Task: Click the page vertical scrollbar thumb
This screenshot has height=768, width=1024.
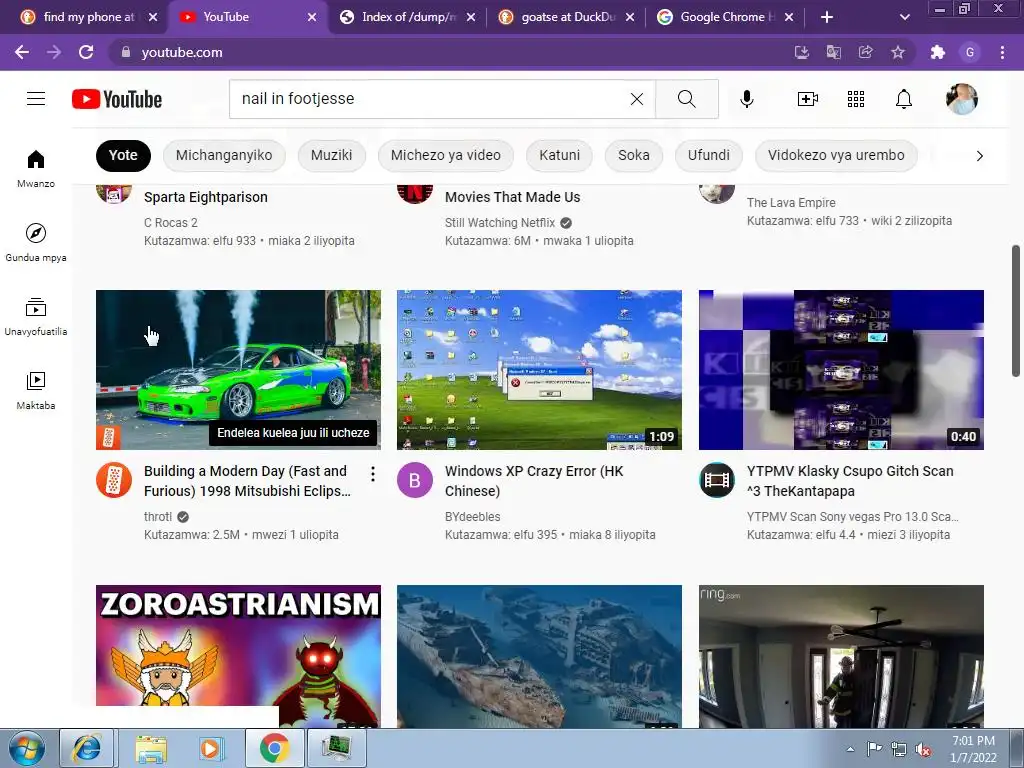Action: 1016,311
